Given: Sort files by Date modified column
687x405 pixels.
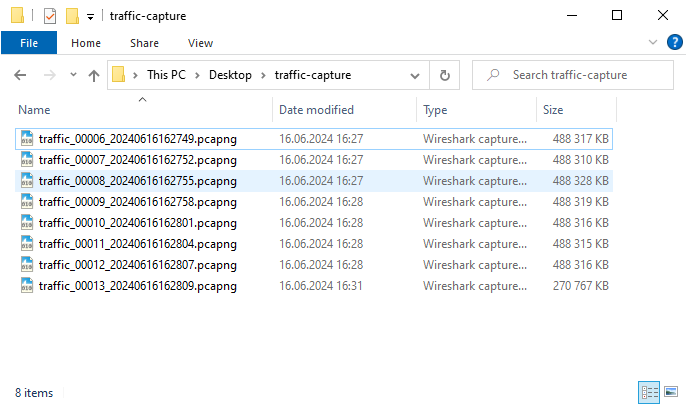Looking at the screenshot, I should point(316,110).
